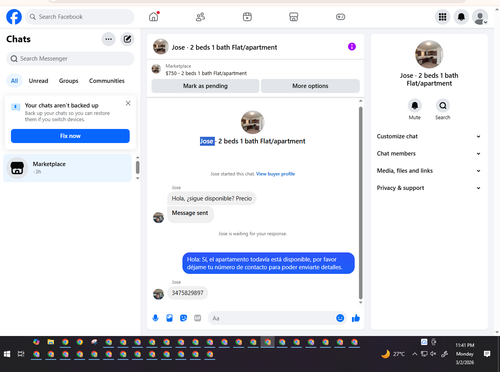
Task: Open the Marketplace storefront icon in top navigation
Action: pyautogui.click(x=294, y=17)
